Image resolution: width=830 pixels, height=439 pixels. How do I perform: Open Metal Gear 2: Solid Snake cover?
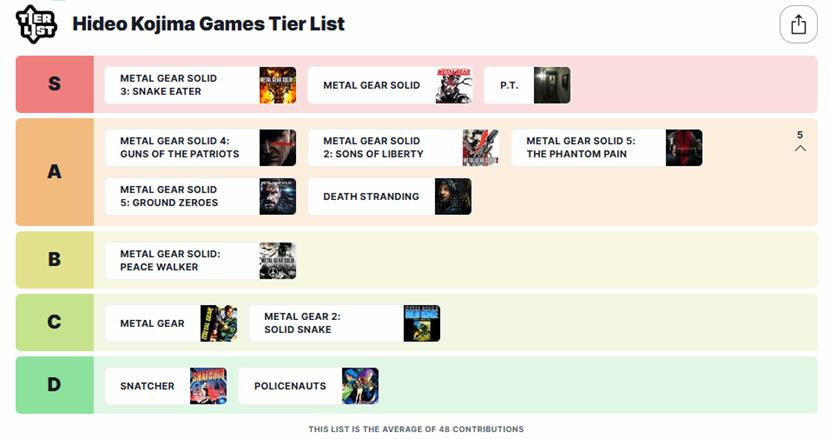pyautogui.click(x=422, y=323)
